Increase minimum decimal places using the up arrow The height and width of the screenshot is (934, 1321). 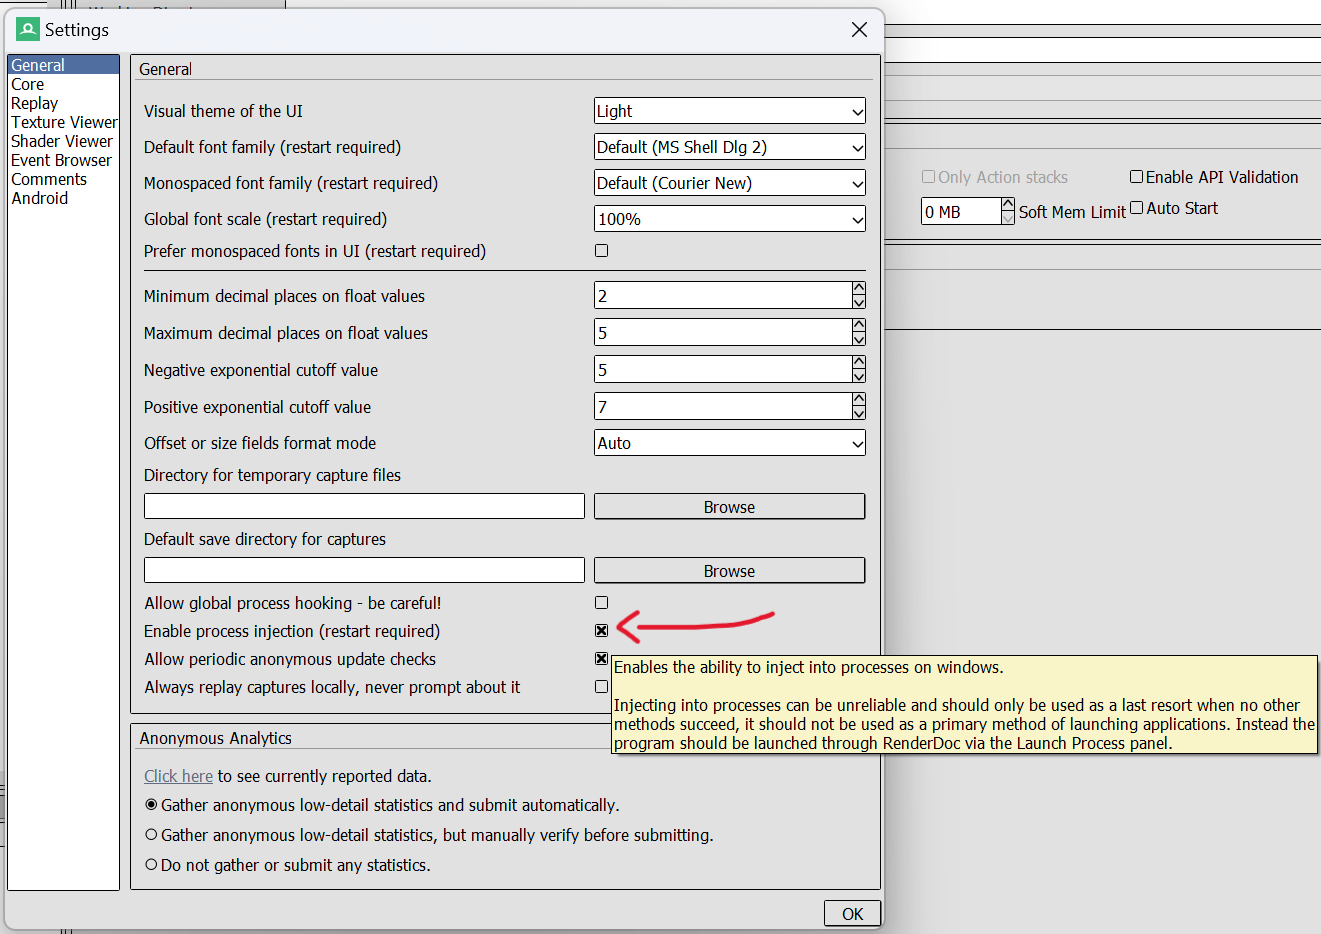[x=858, y=289]
